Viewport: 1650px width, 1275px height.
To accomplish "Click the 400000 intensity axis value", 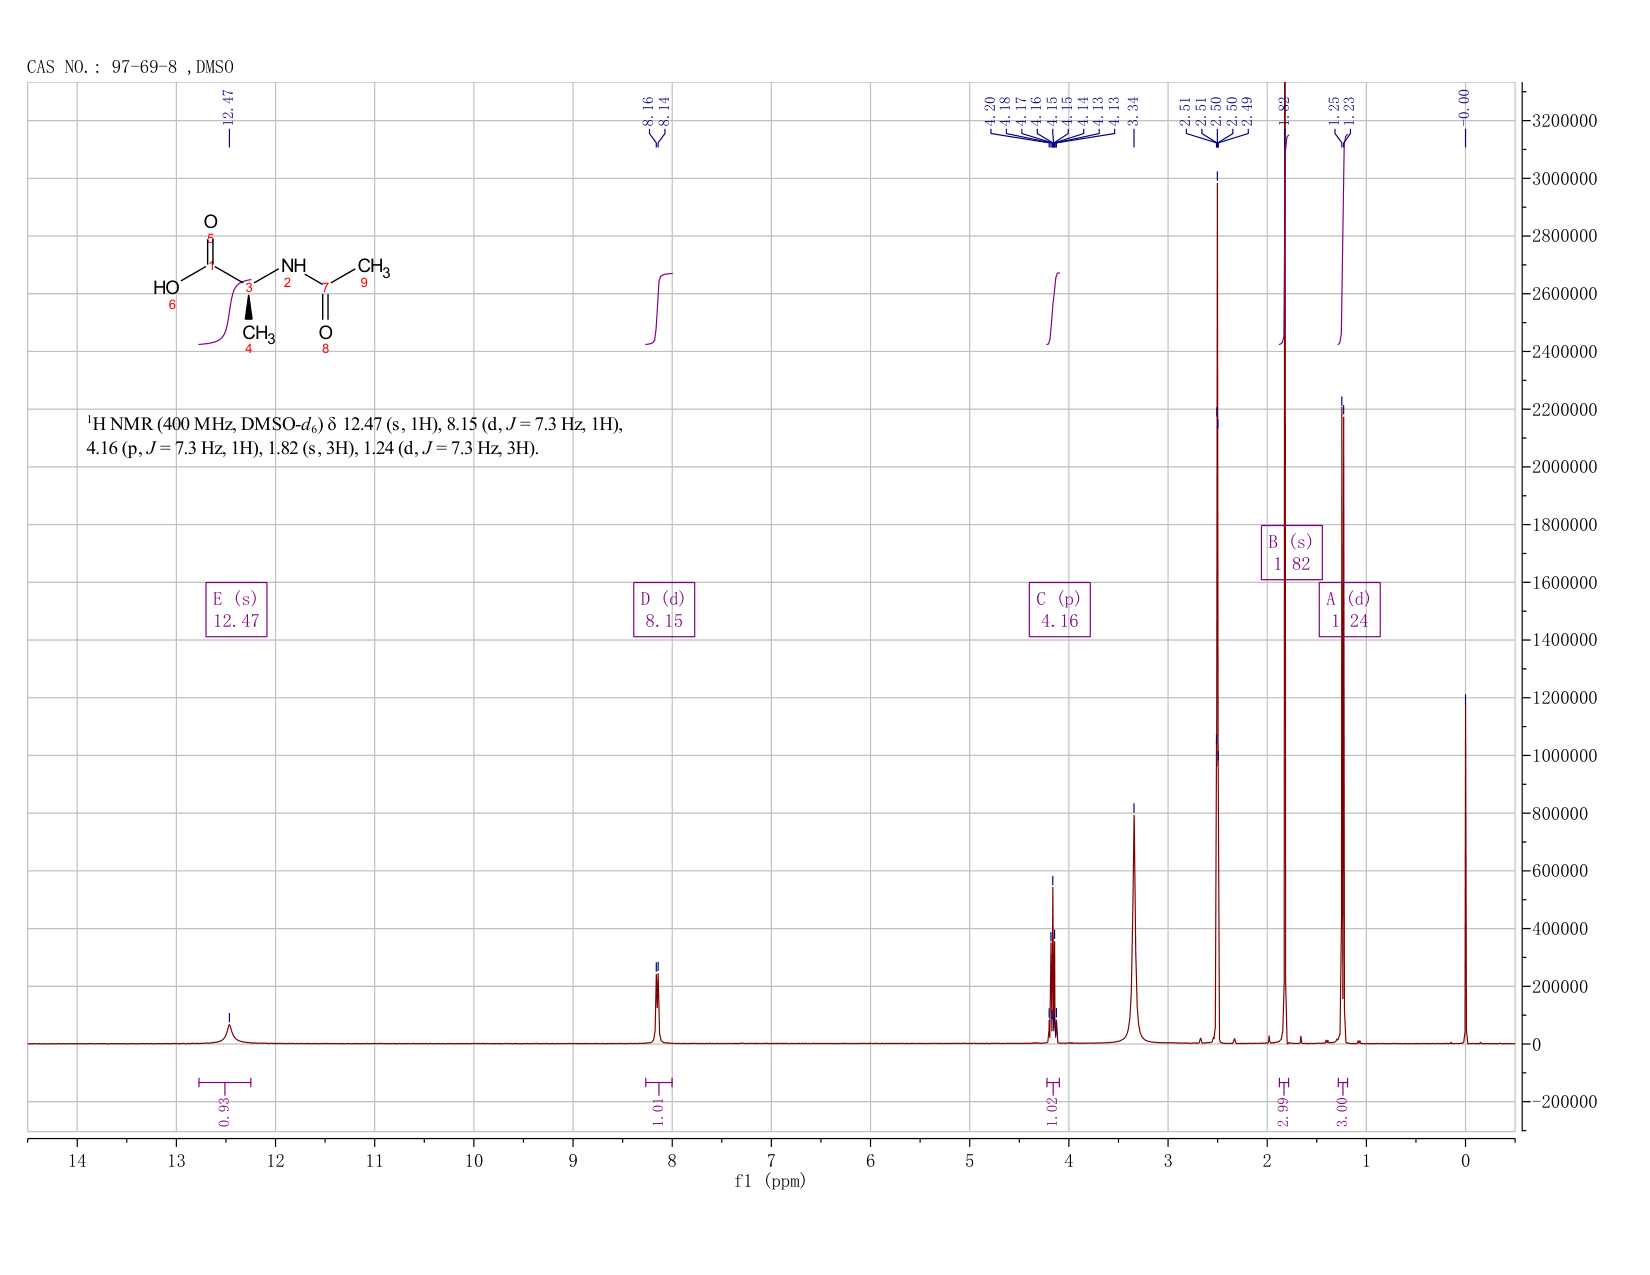I will point(1560,929).
